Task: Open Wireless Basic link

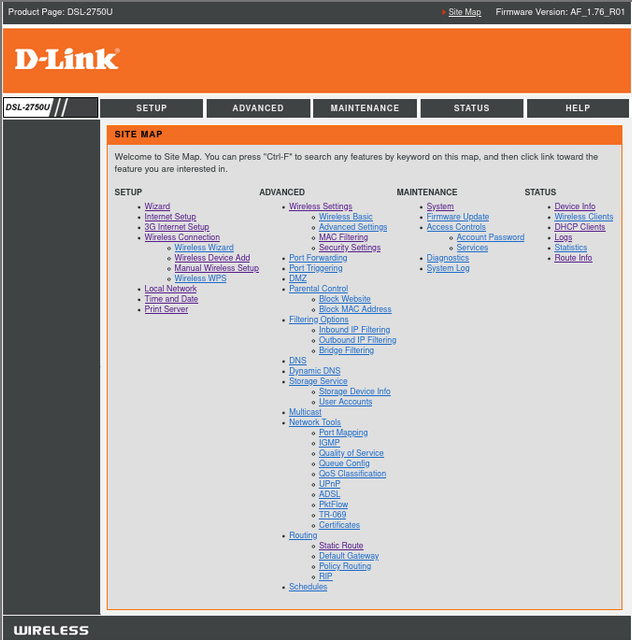Action: coord(346,217)
